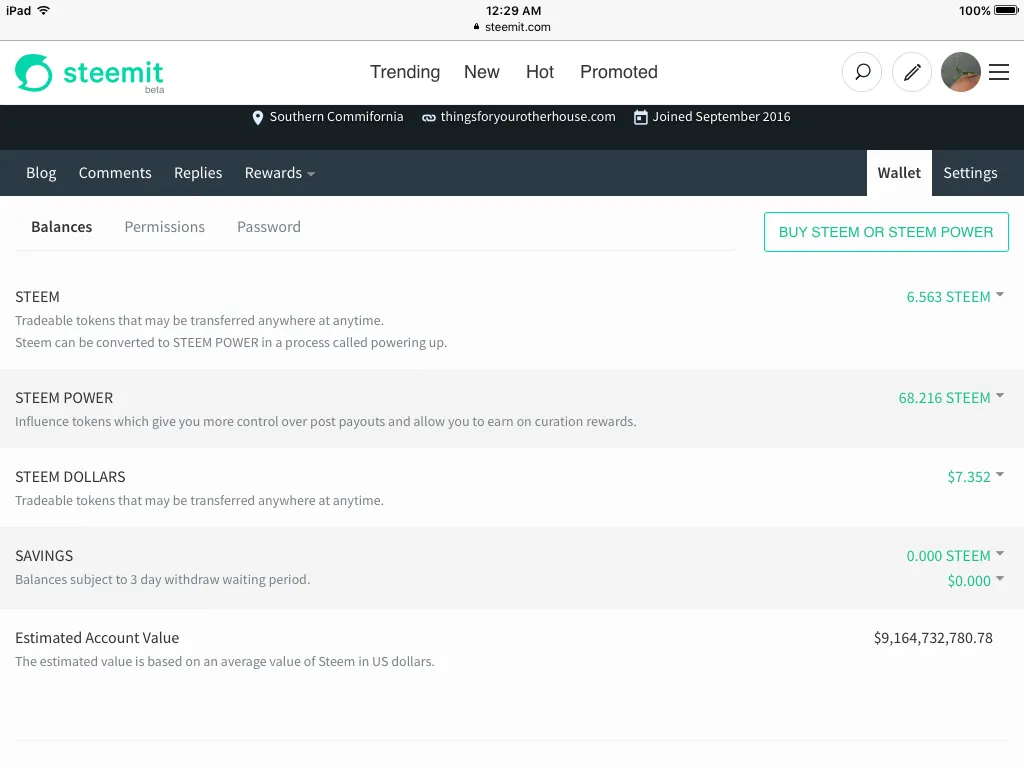Click the curation rewards description text
Image resolution: width=1024 pixels, height=768 pixels.
click(x=325, y=422)
